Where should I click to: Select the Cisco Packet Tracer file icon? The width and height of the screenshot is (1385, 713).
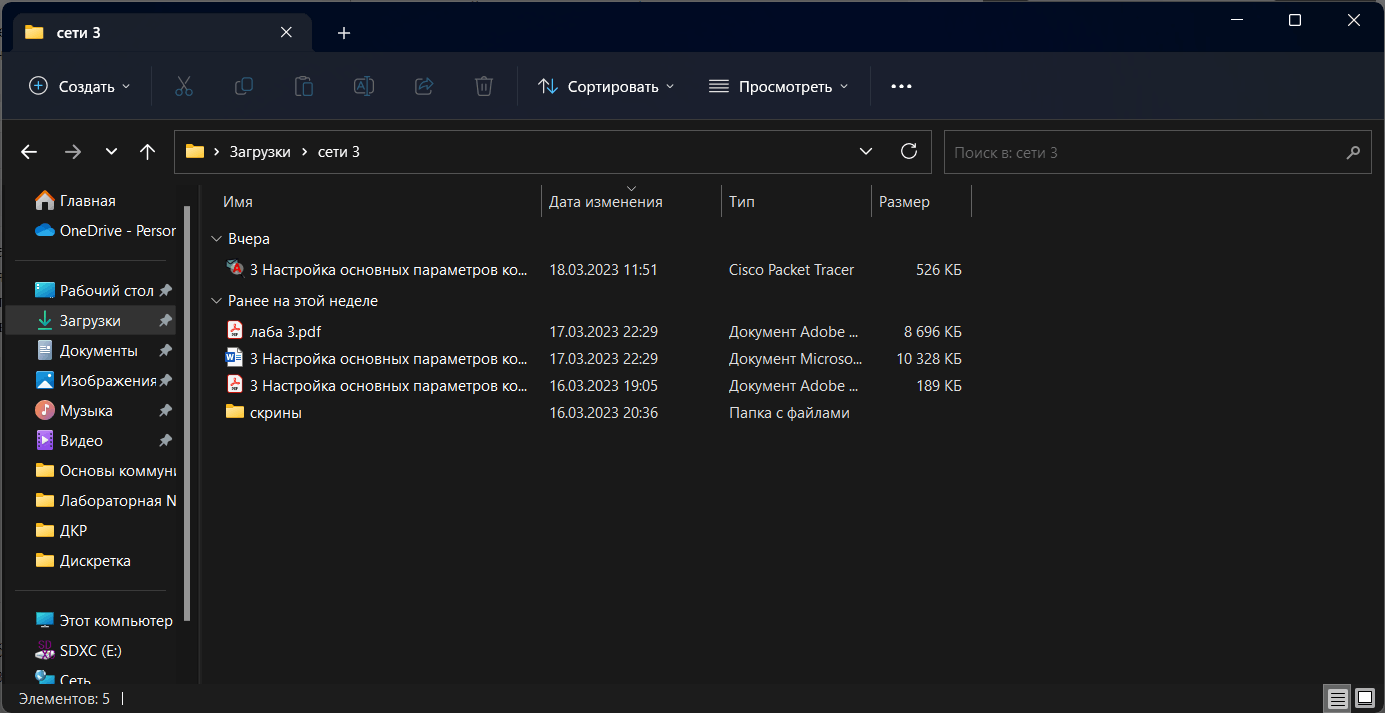pos(235,268)
